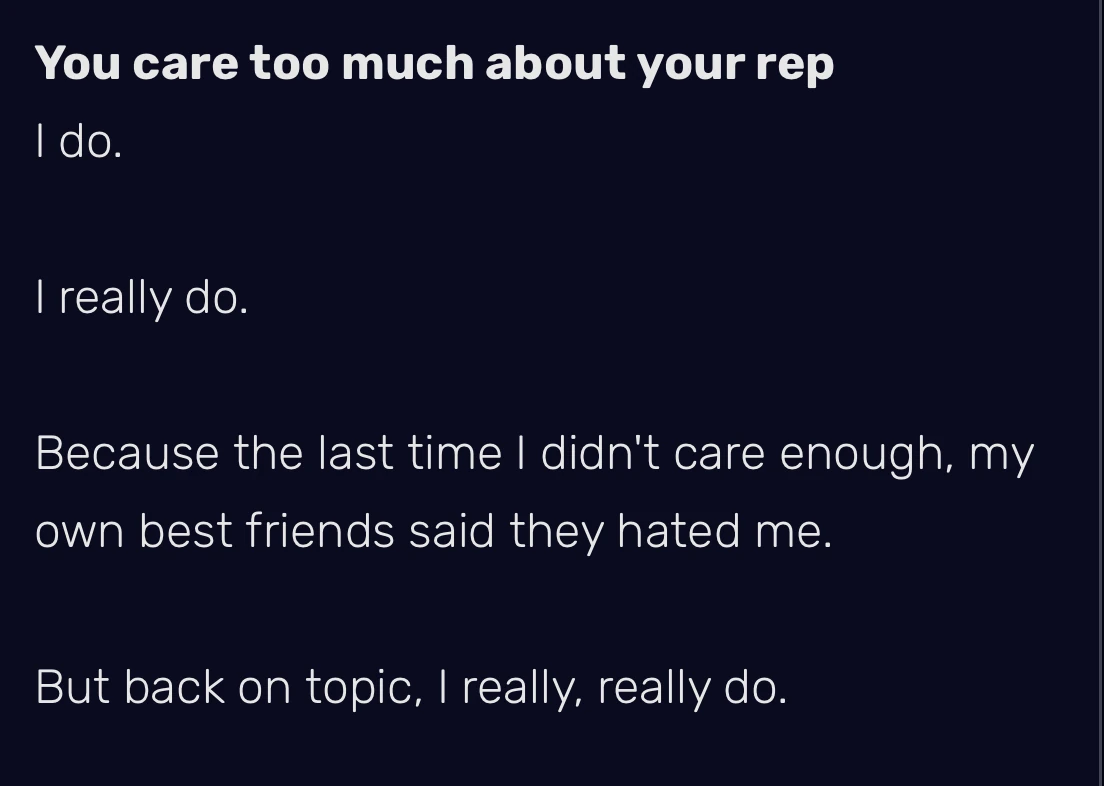Image resolution: width=1104 pixels, height=786 pixels.
Task: Click the word 'friends' in the text
Action: (320, 530)
